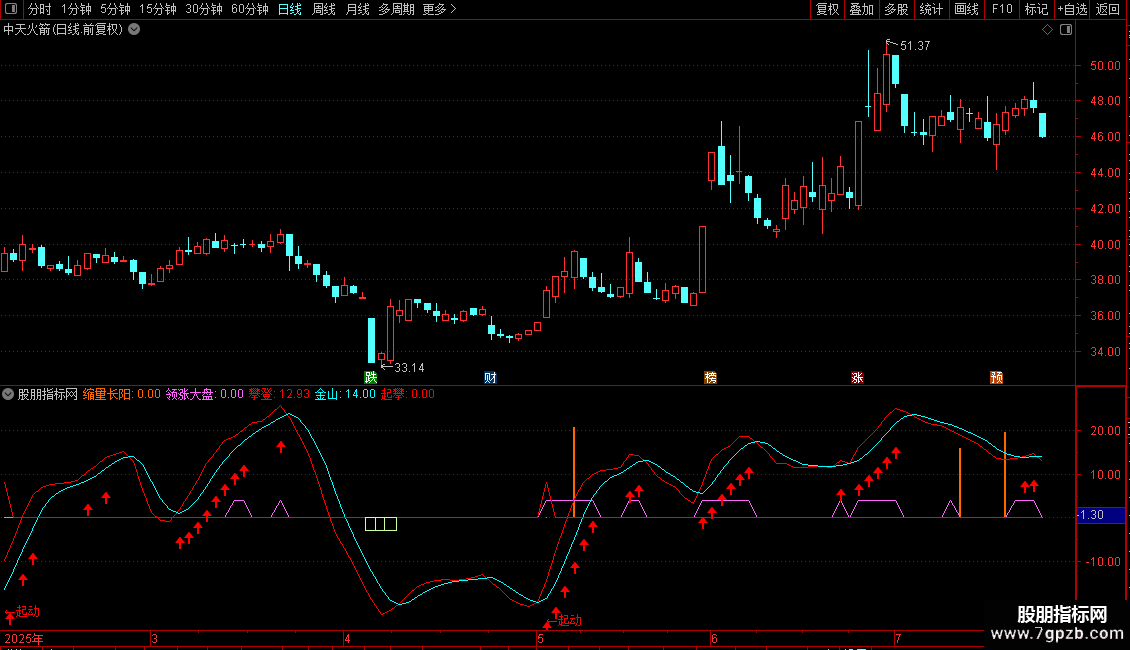Select the 30分钟 period
The width and height of the screenshot is (1130, 650).
(204, 9)
